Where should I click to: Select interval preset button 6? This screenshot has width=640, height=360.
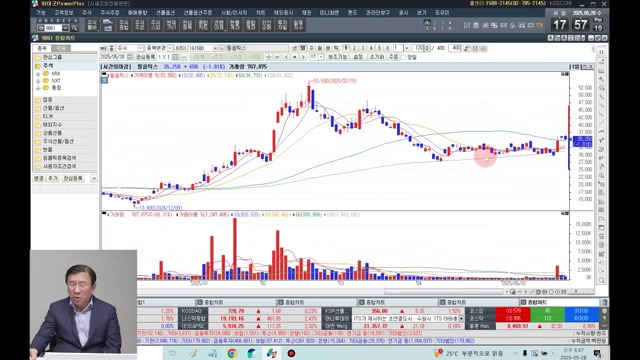pyautogui.click(x=387, y=48)
